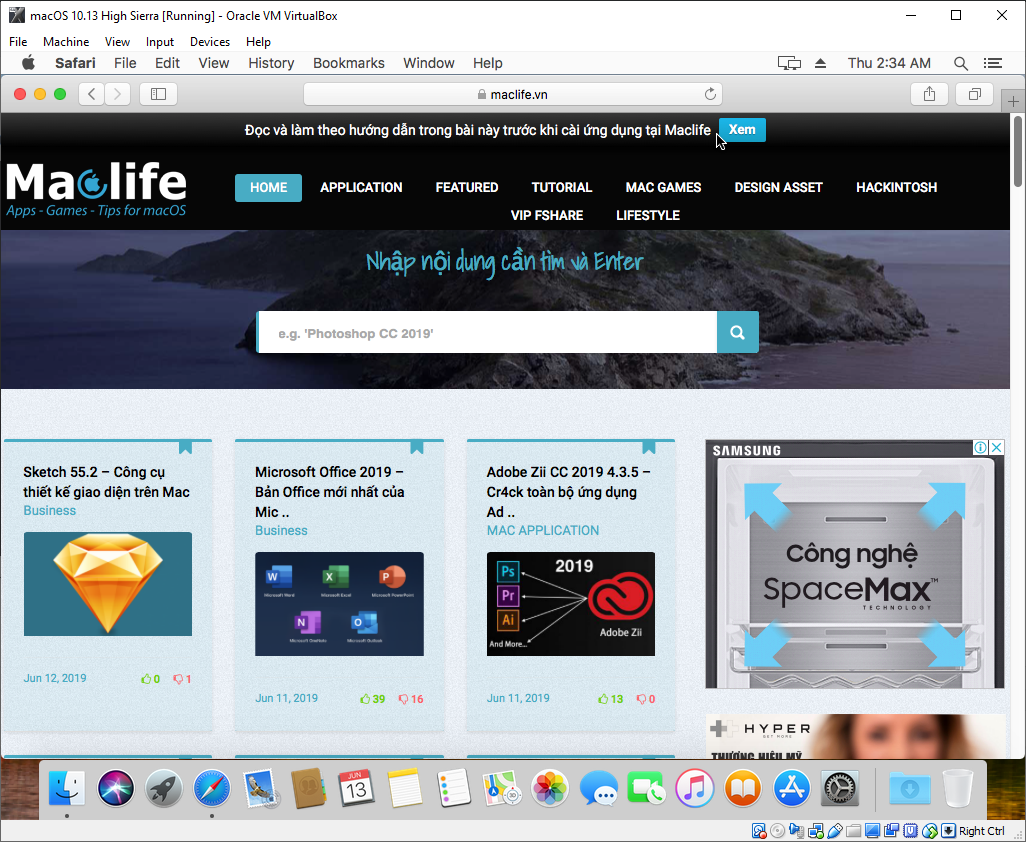This screenshot has width=1026, height=842.
Task: Dislike the Microsoft Office 2019 post
Action: coord(406,699)
